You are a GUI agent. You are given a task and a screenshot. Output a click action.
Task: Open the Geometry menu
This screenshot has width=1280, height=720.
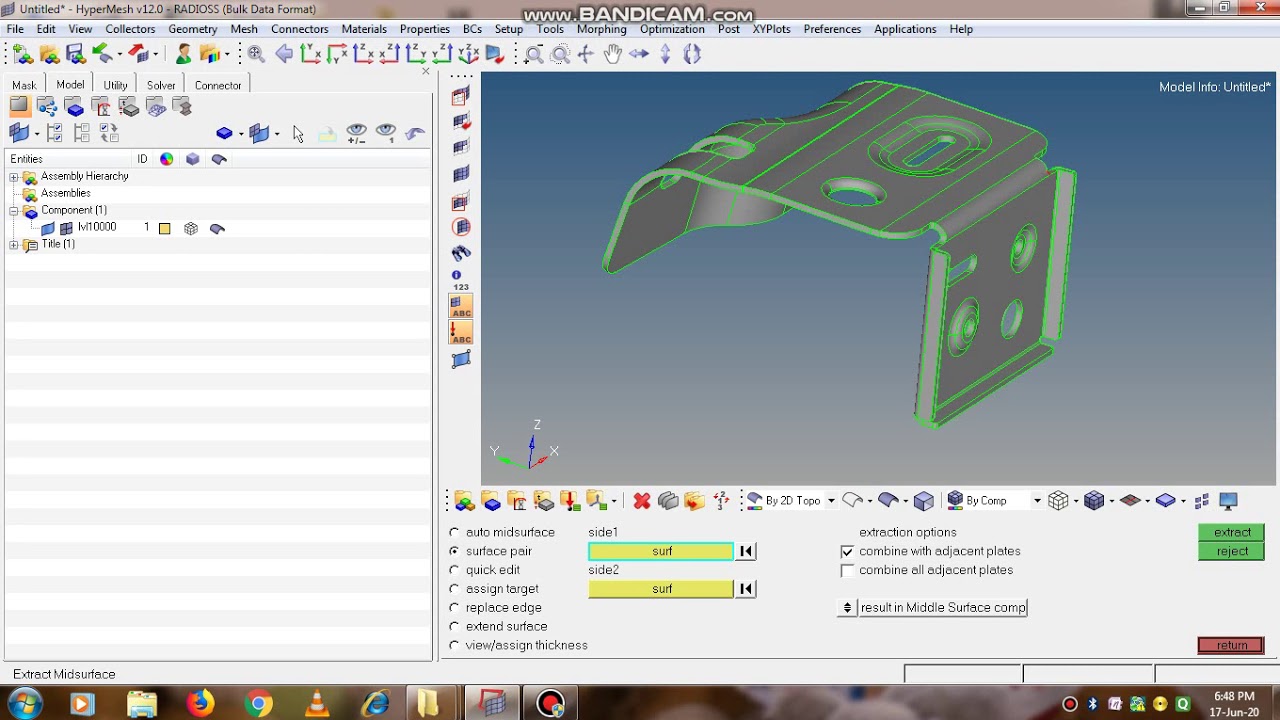point(193,29)
